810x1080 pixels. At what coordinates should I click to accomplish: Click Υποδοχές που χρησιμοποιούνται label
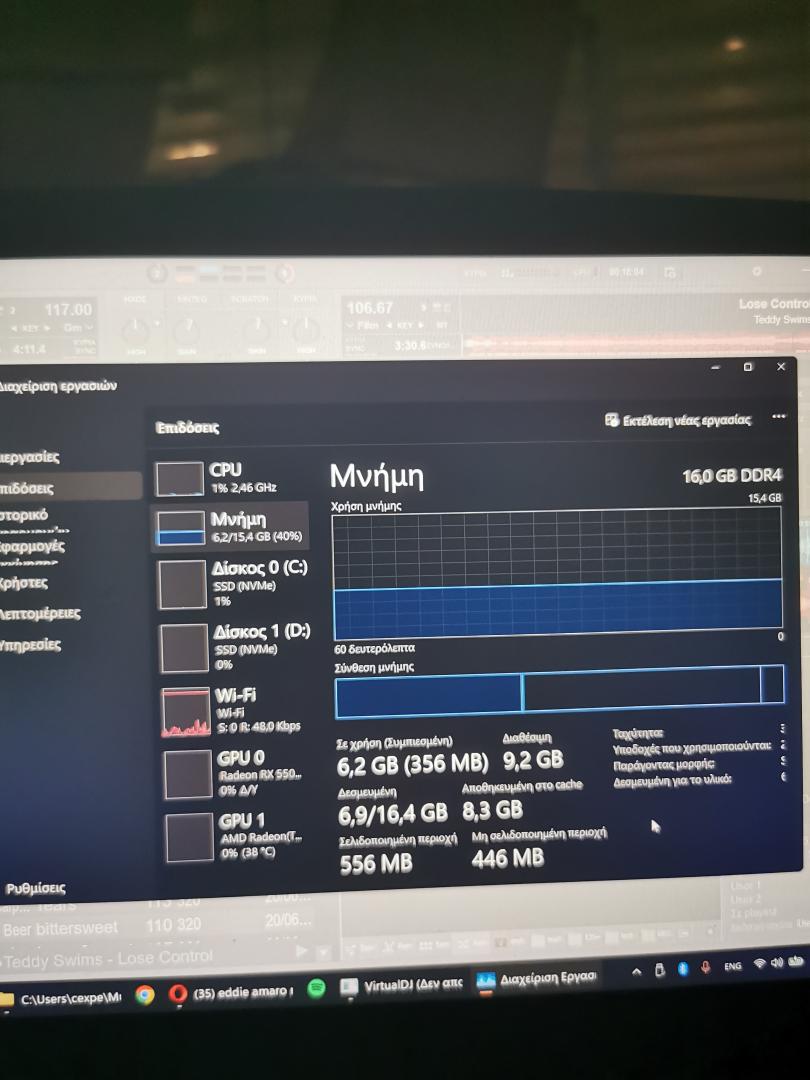[692, 747]
